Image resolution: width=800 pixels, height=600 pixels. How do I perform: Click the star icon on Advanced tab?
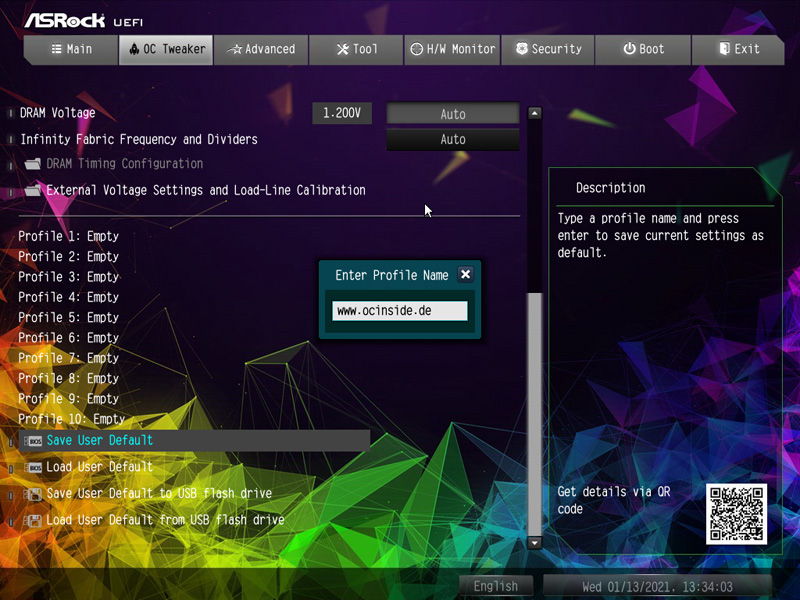pyautogui.click(x=234, y=49)
